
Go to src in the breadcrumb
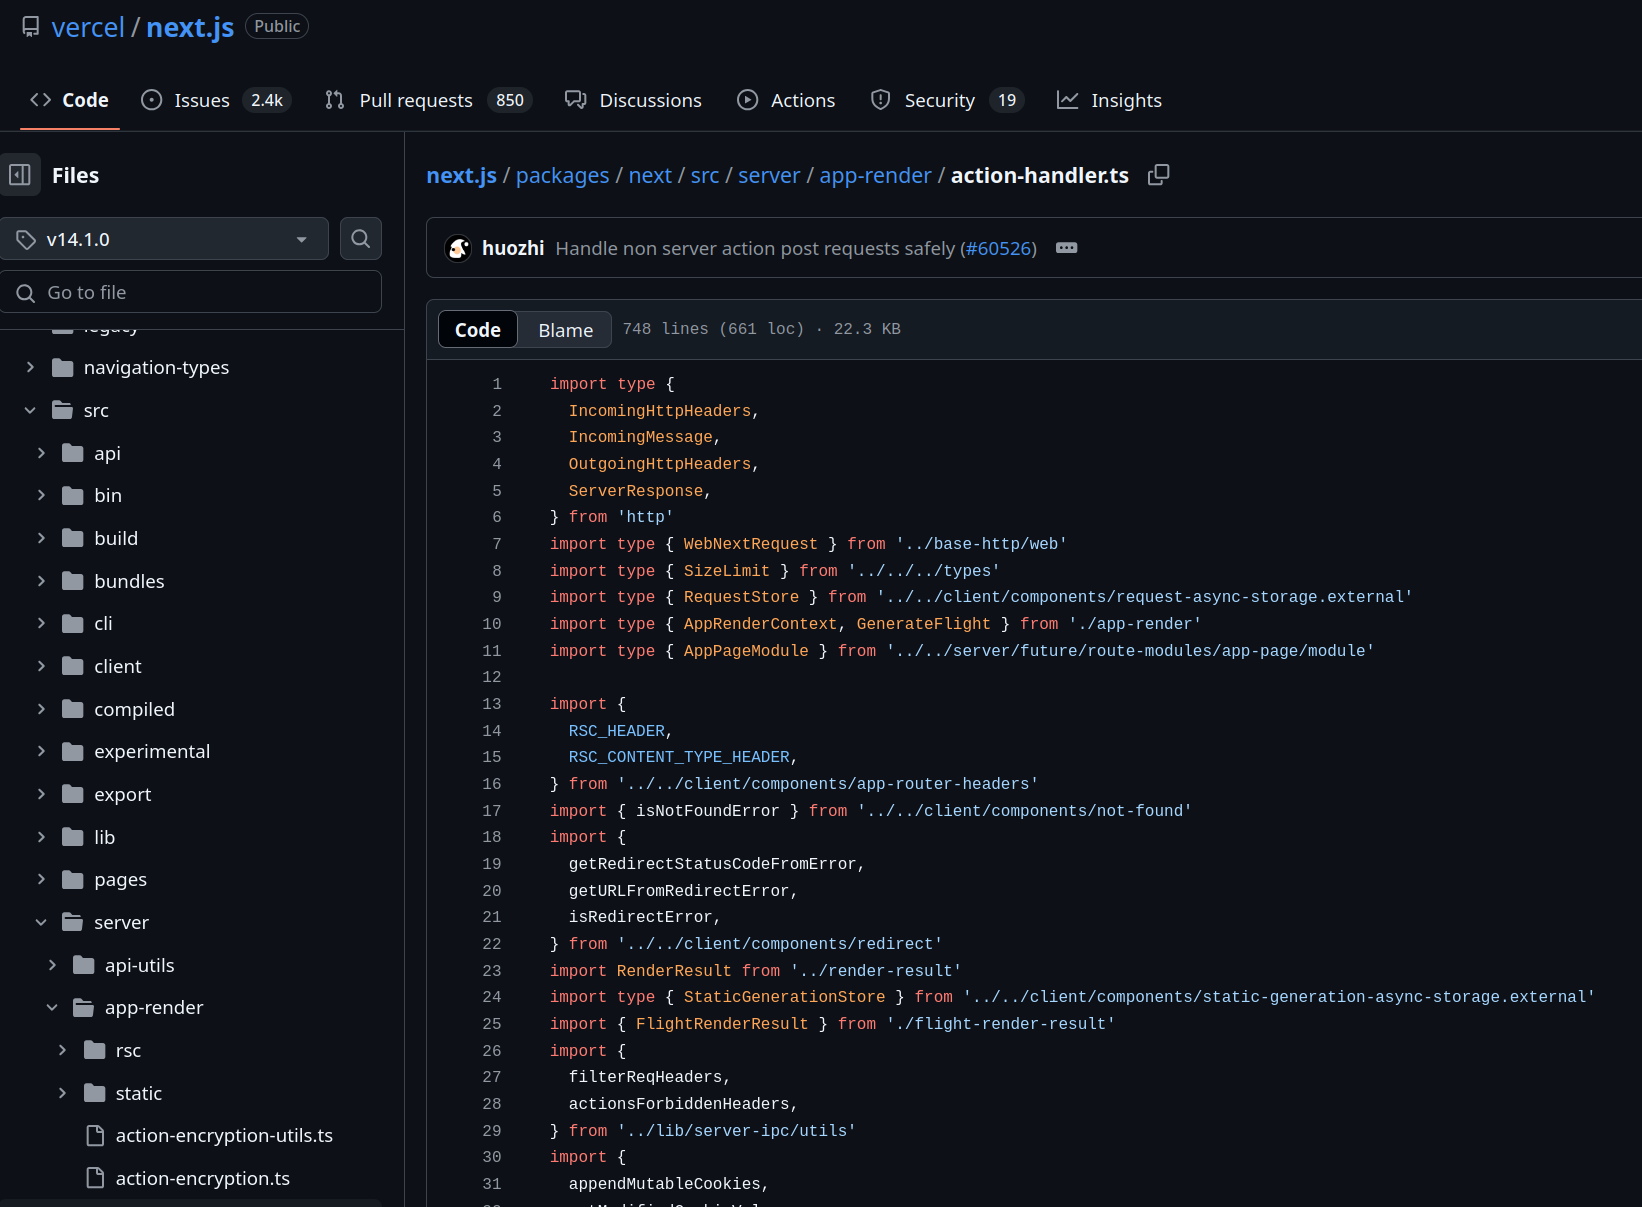click(705, 175)
